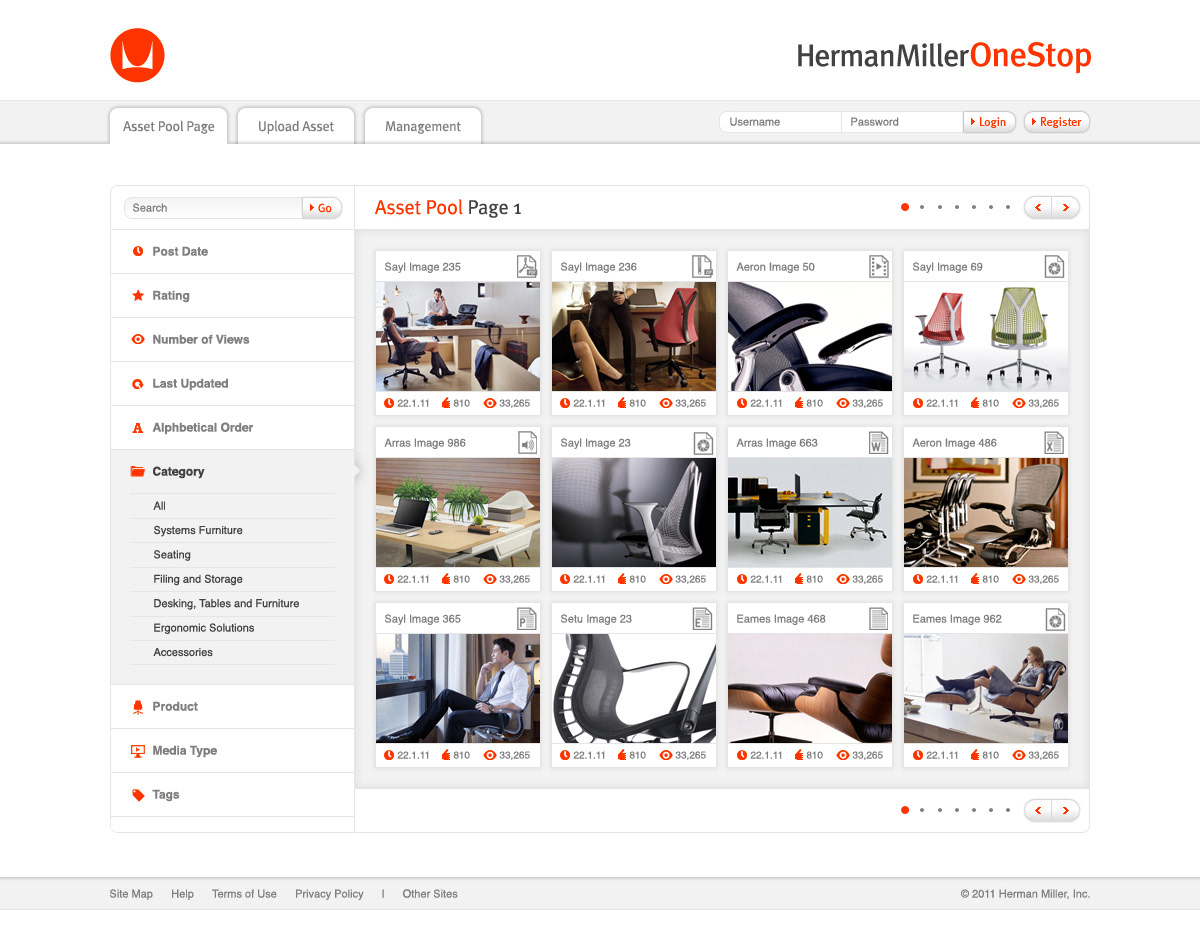Expand the Product filter section
1200x950 pixels.
tap(232, 706)
